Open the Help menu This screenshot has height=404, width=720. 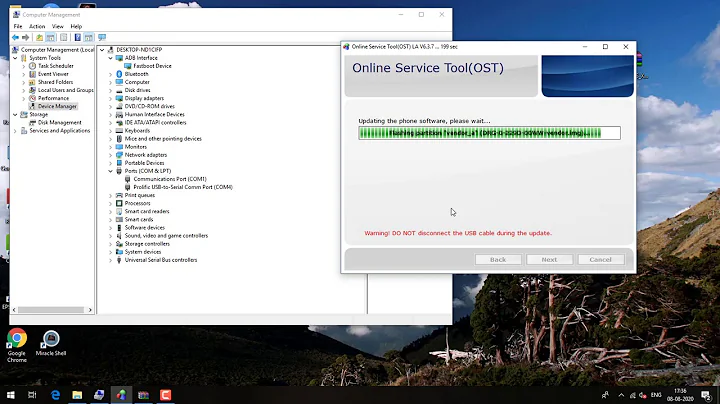[x=76, y=26]
